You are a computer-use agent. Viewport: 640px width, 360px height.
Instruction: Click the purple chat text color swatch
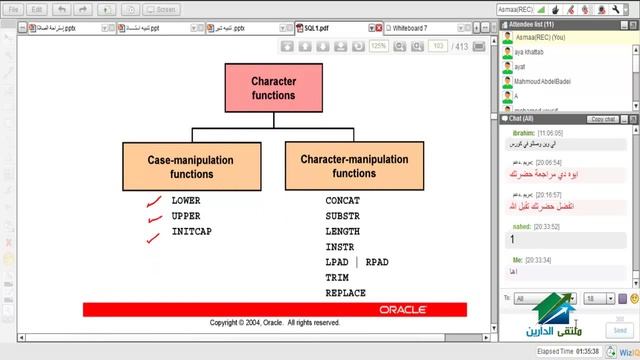coord(622,299)
